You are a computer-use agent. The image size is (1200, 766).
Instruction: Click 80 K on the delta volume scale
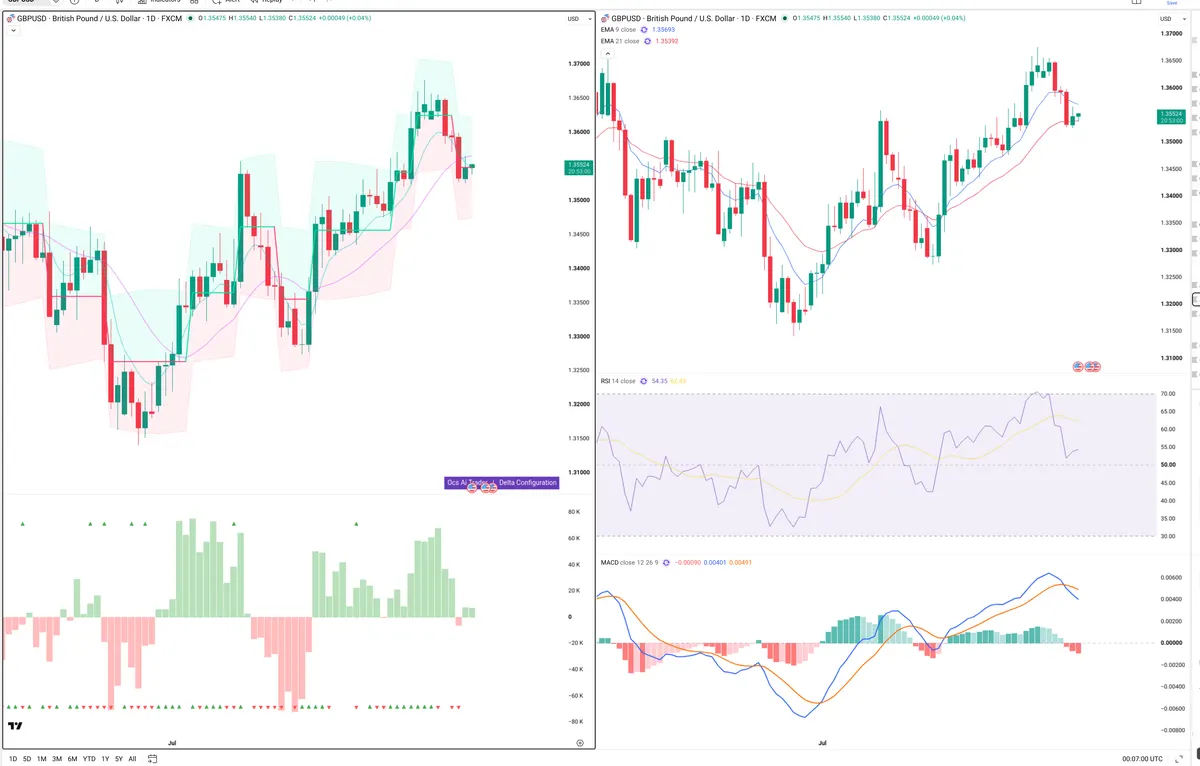click(x=574, y=512)
